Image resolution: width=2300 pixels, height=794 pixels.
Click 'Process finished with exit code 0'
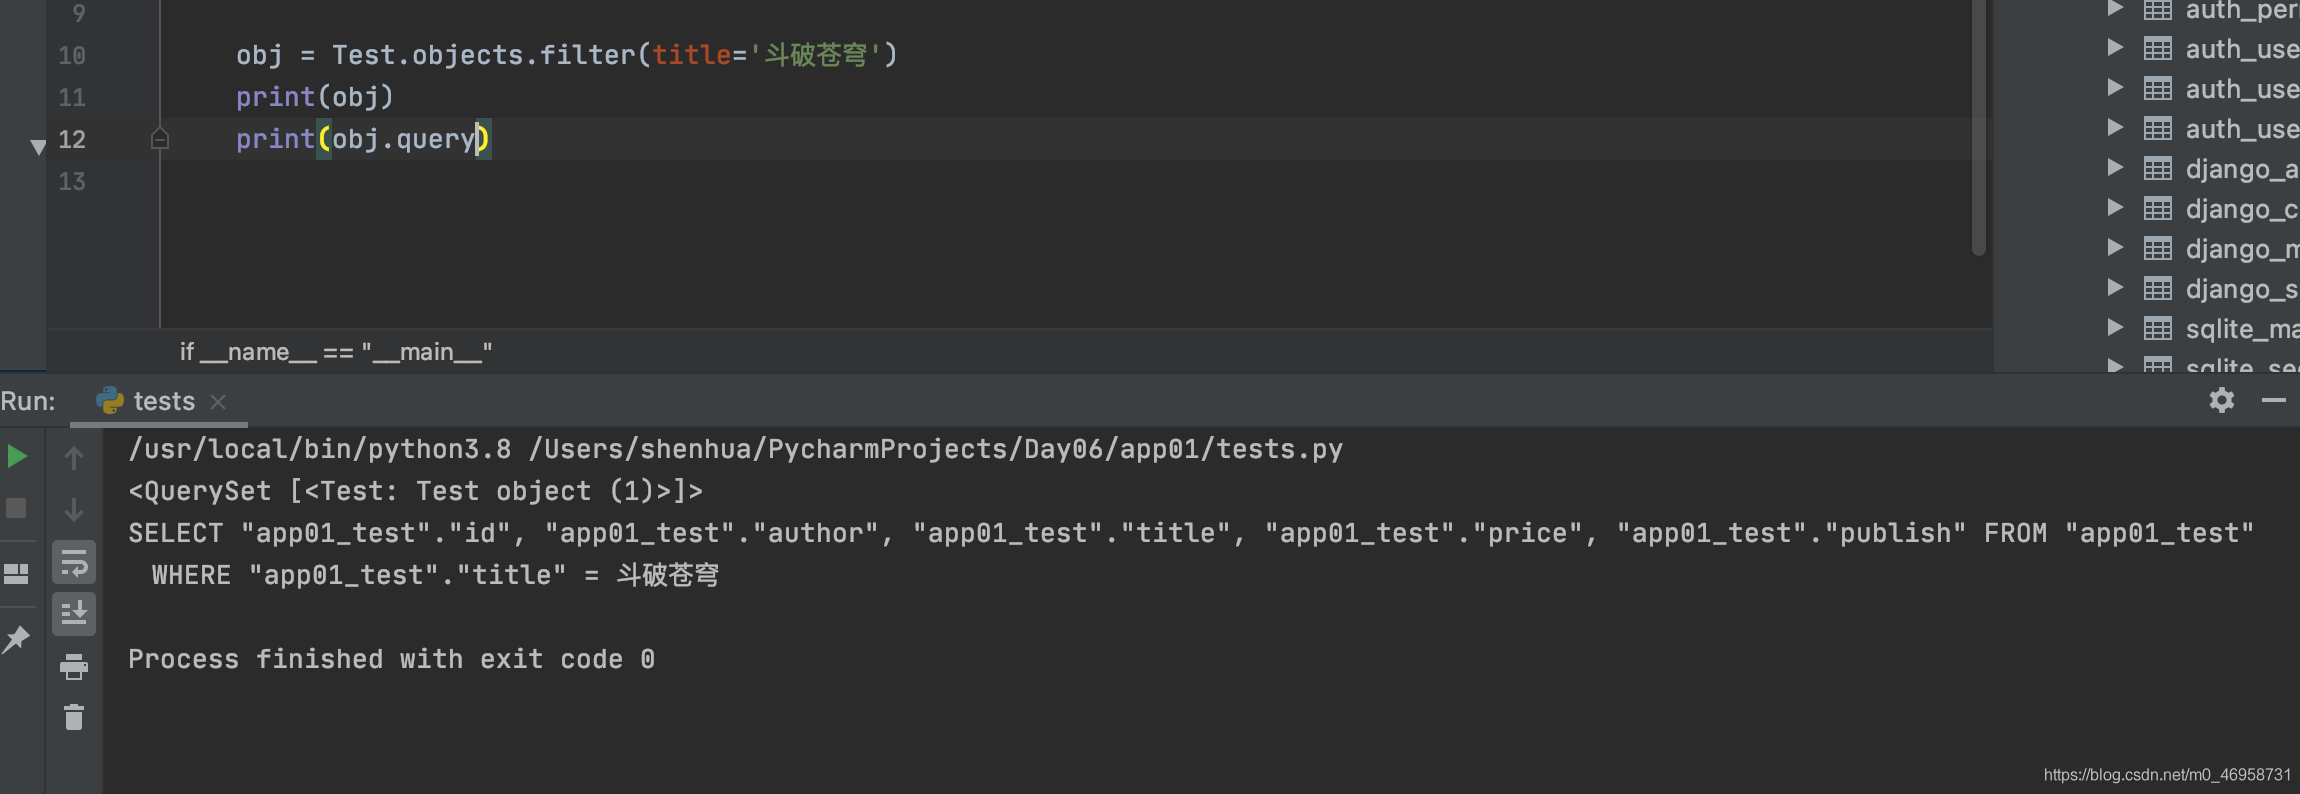click(392, 659)
